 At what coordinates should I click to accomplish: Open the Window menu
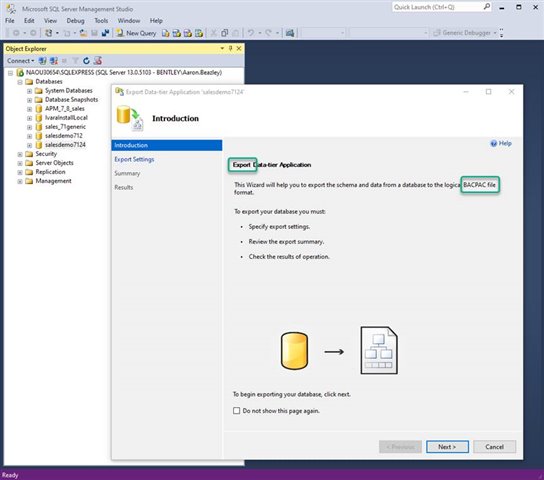(x=129, y=20)
